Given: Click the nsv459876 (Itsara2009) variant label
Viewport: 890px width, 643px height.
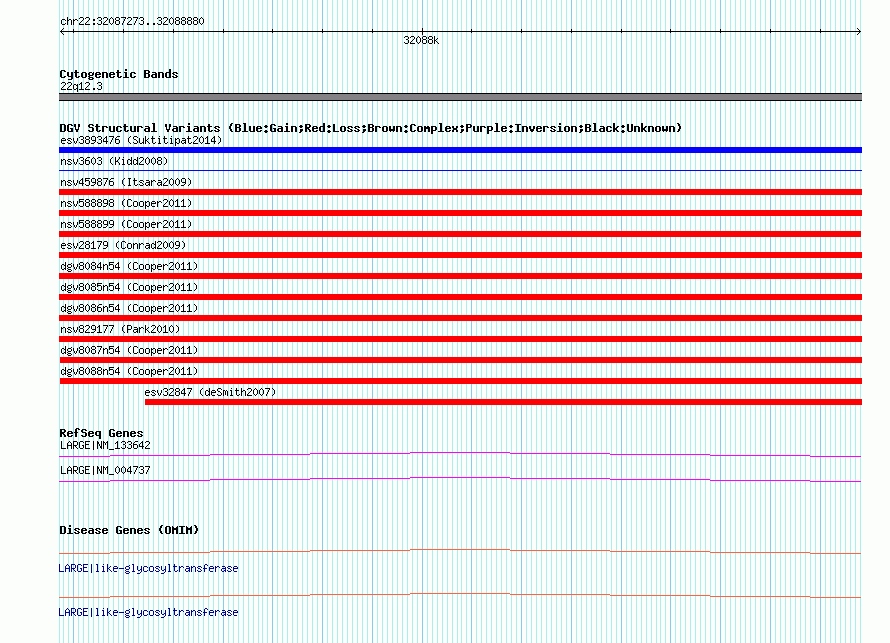Looking at the screenshot, I should click(126, 182).
